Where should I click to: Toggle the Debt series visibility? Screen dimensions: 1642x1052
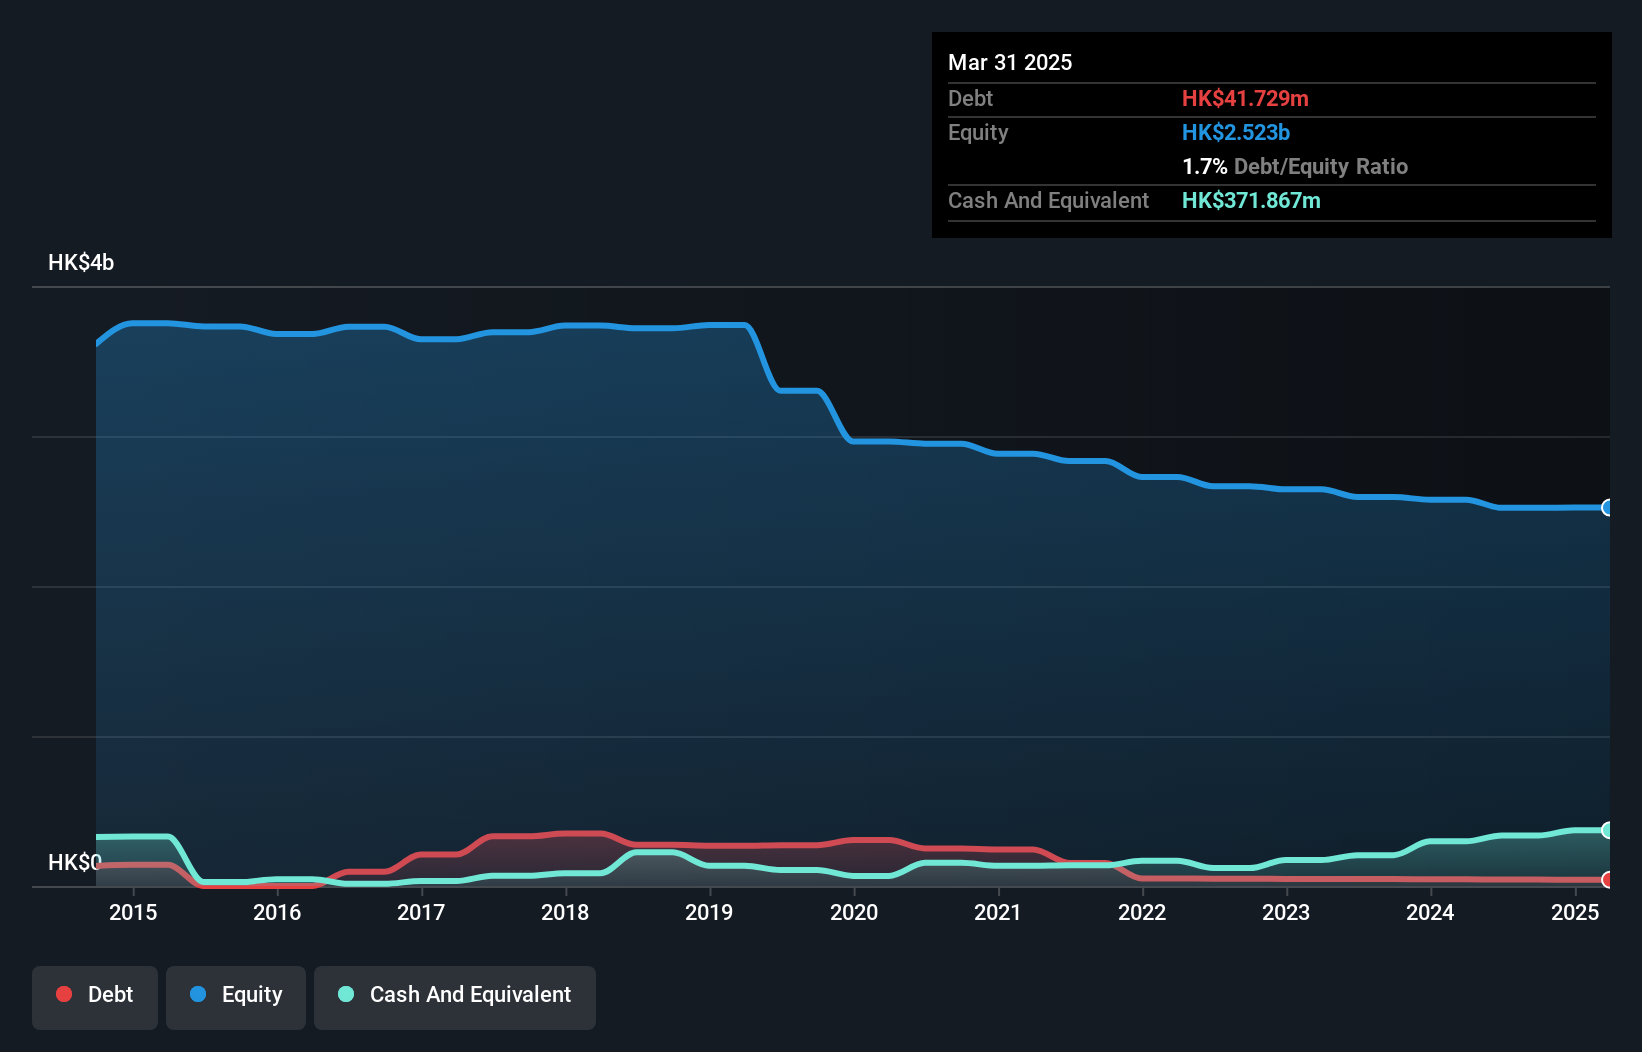click(x=95, y=995)
